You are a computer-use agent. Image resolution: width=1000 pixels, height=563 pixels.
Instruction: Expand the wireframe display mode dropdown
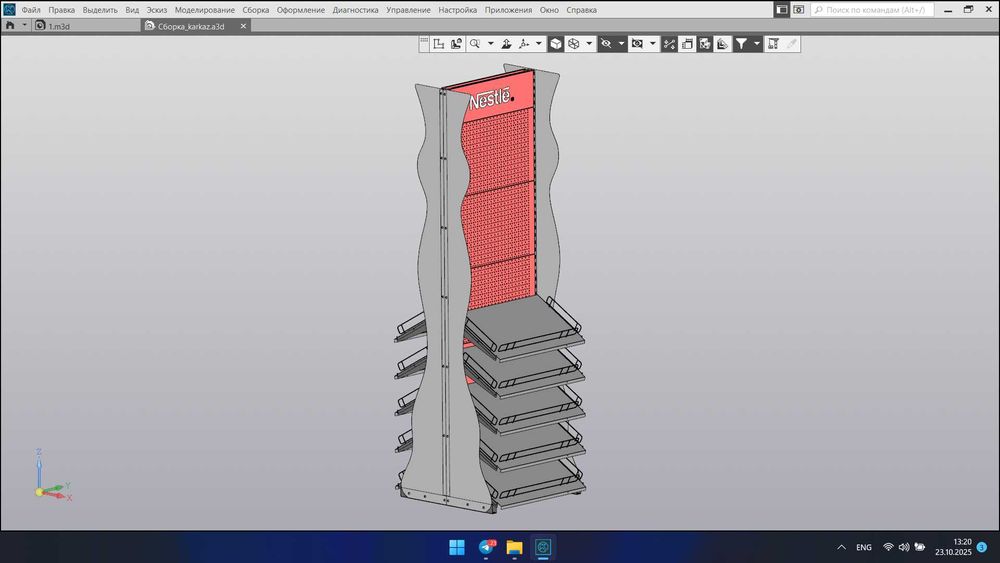589,44
